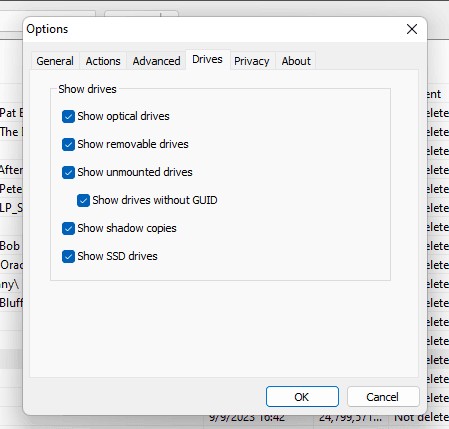449x429 pixels.
Task: Confirm settings with OK button
Action: coord(302,397)
